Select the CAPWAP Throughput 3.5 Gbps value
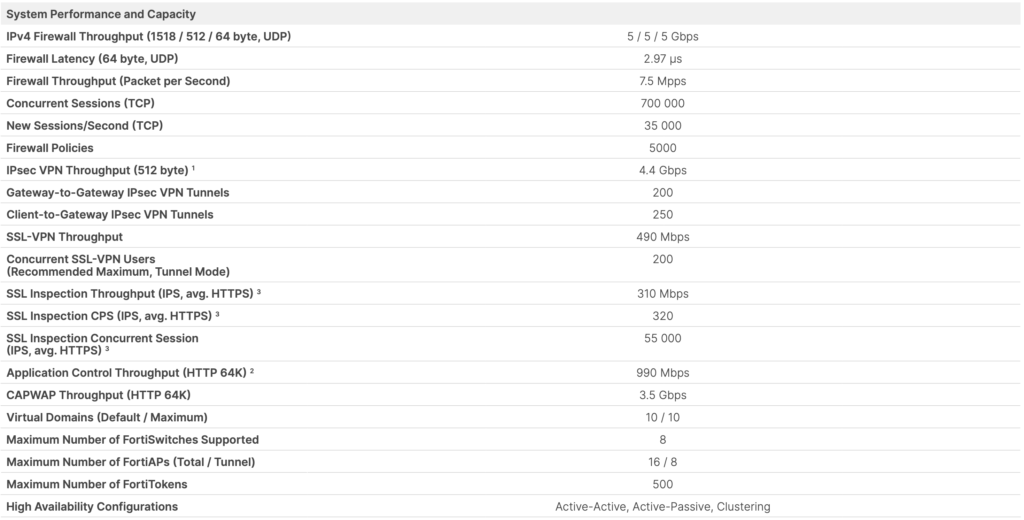Screen dimensions: 1024x520 663,395
